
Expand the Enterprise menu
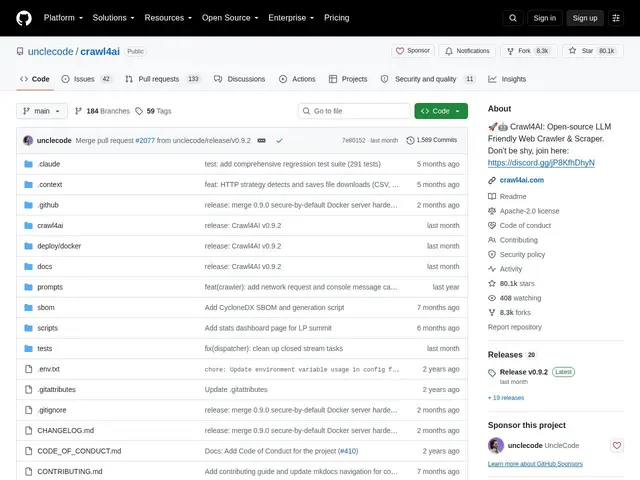[x=291, y=18]
